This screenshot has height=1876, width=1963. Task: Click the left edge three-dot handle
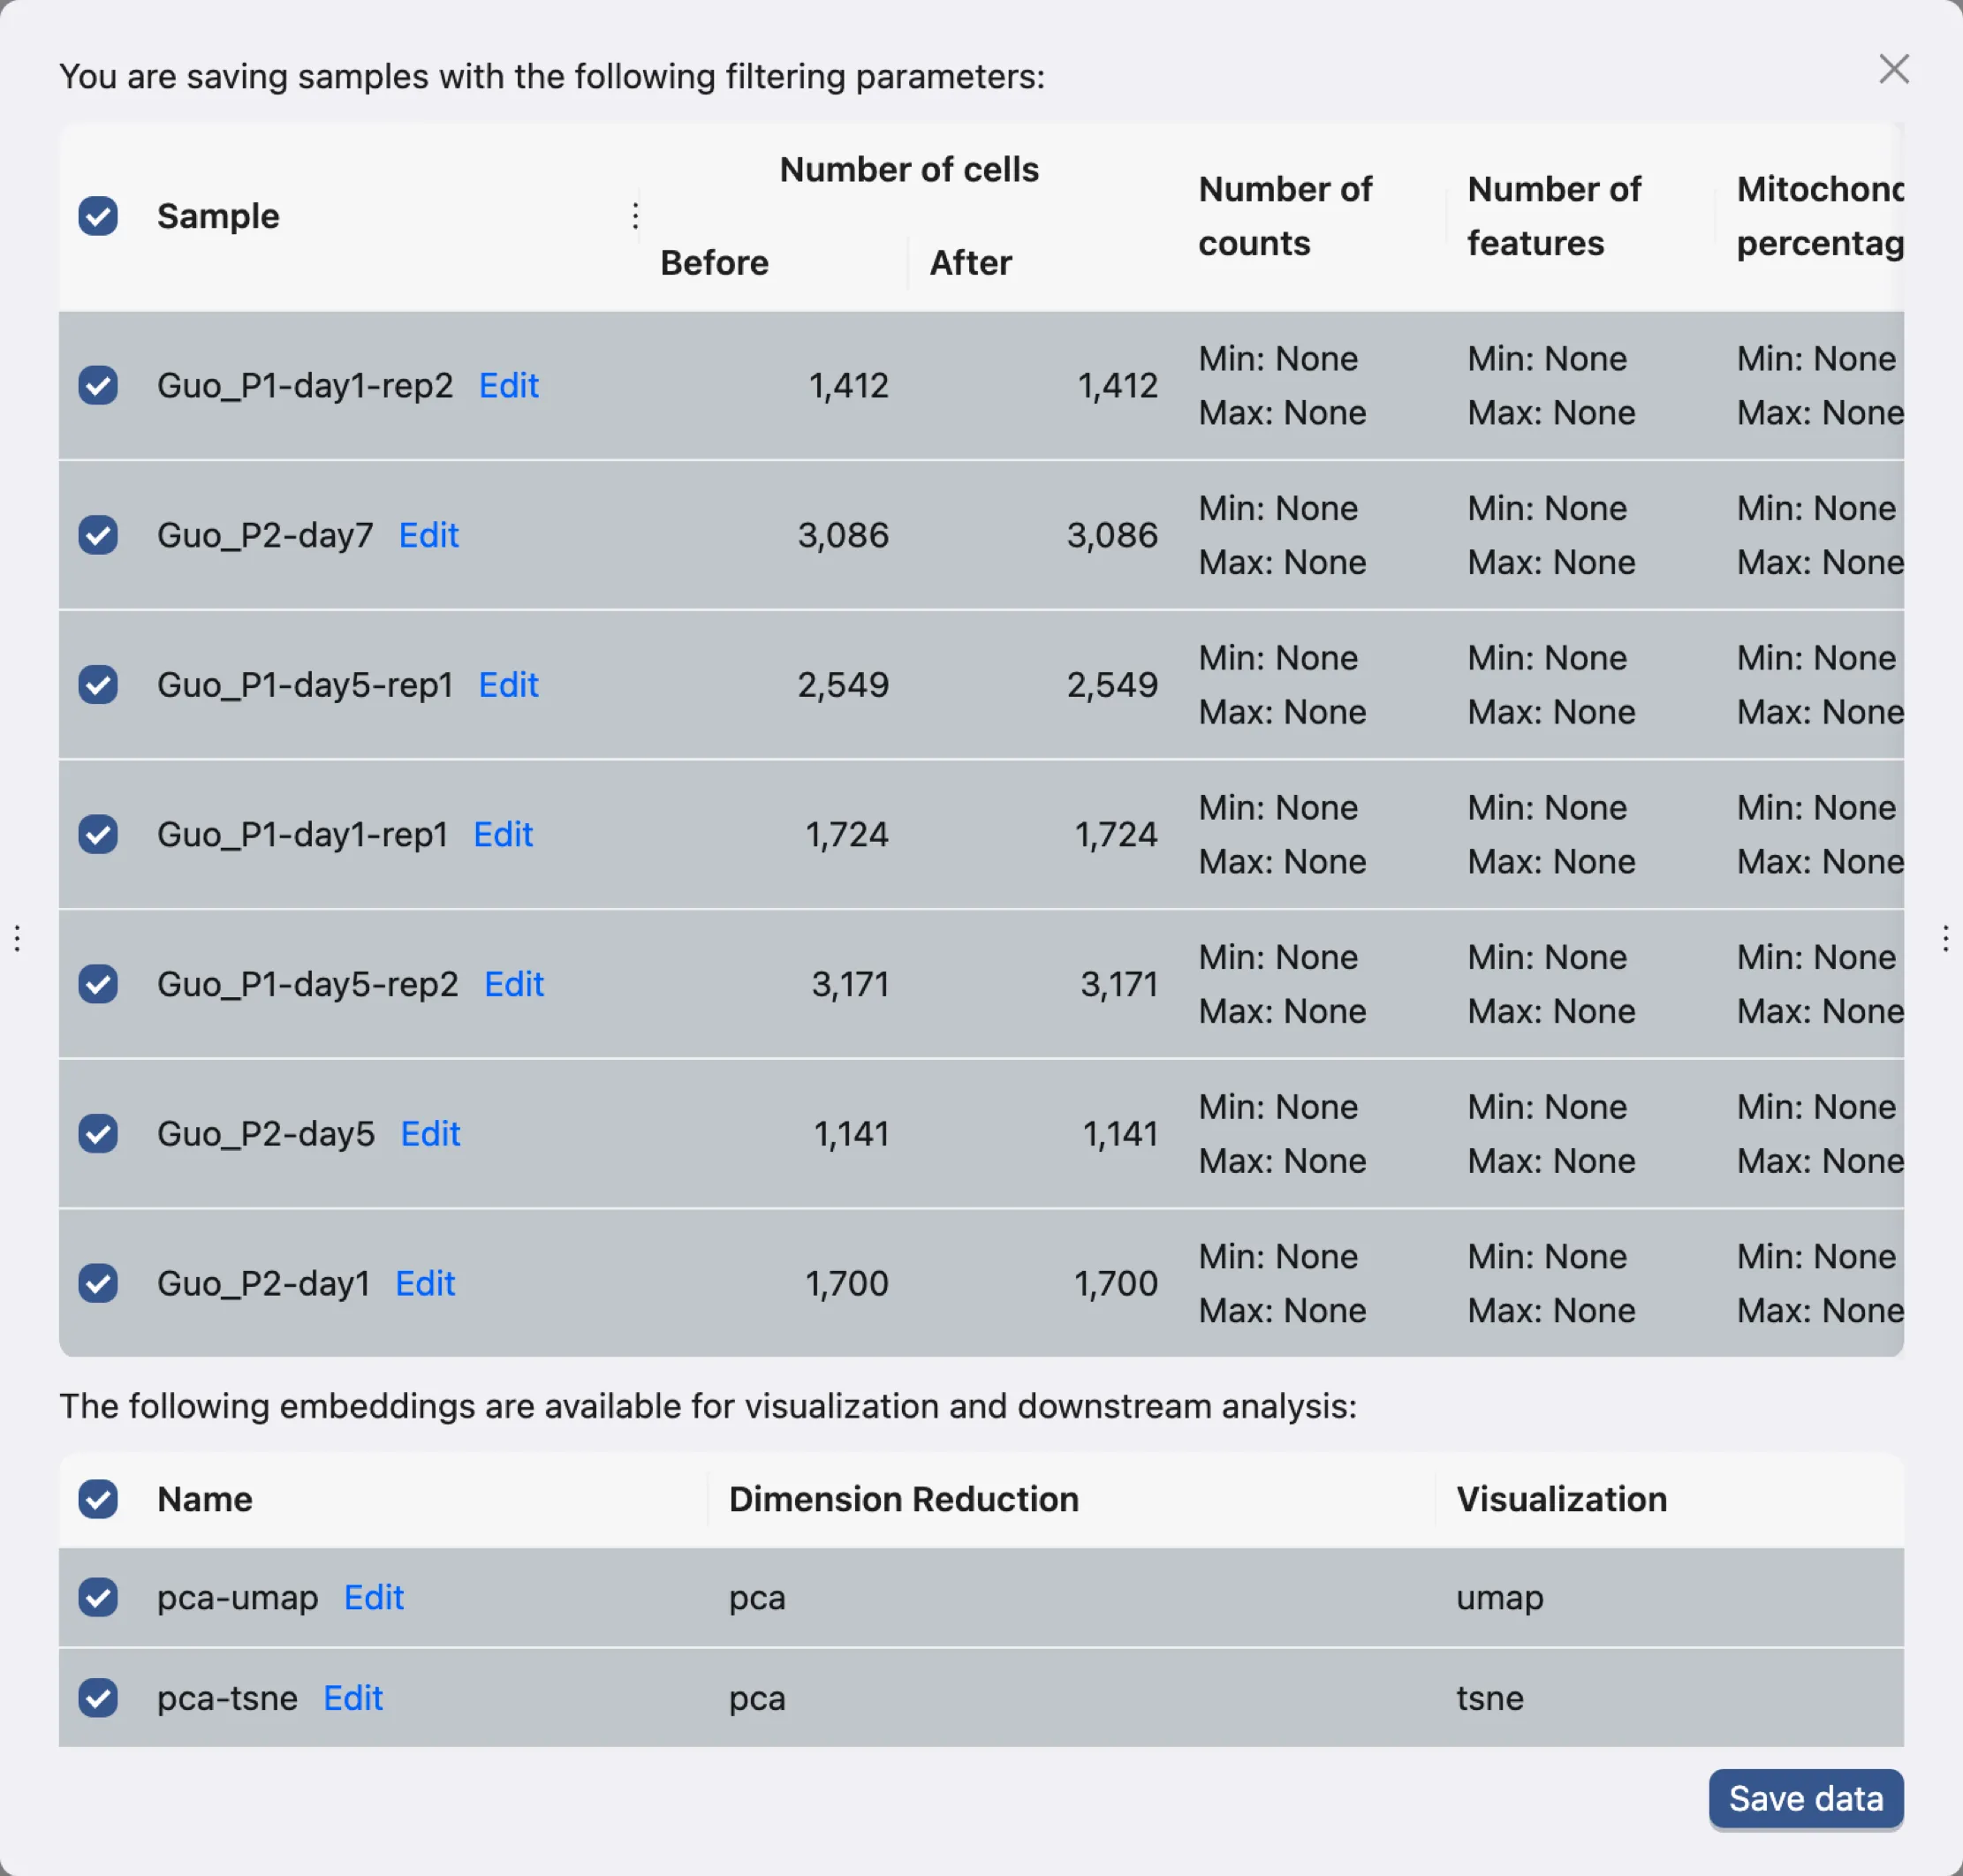(x=17, y=938)
